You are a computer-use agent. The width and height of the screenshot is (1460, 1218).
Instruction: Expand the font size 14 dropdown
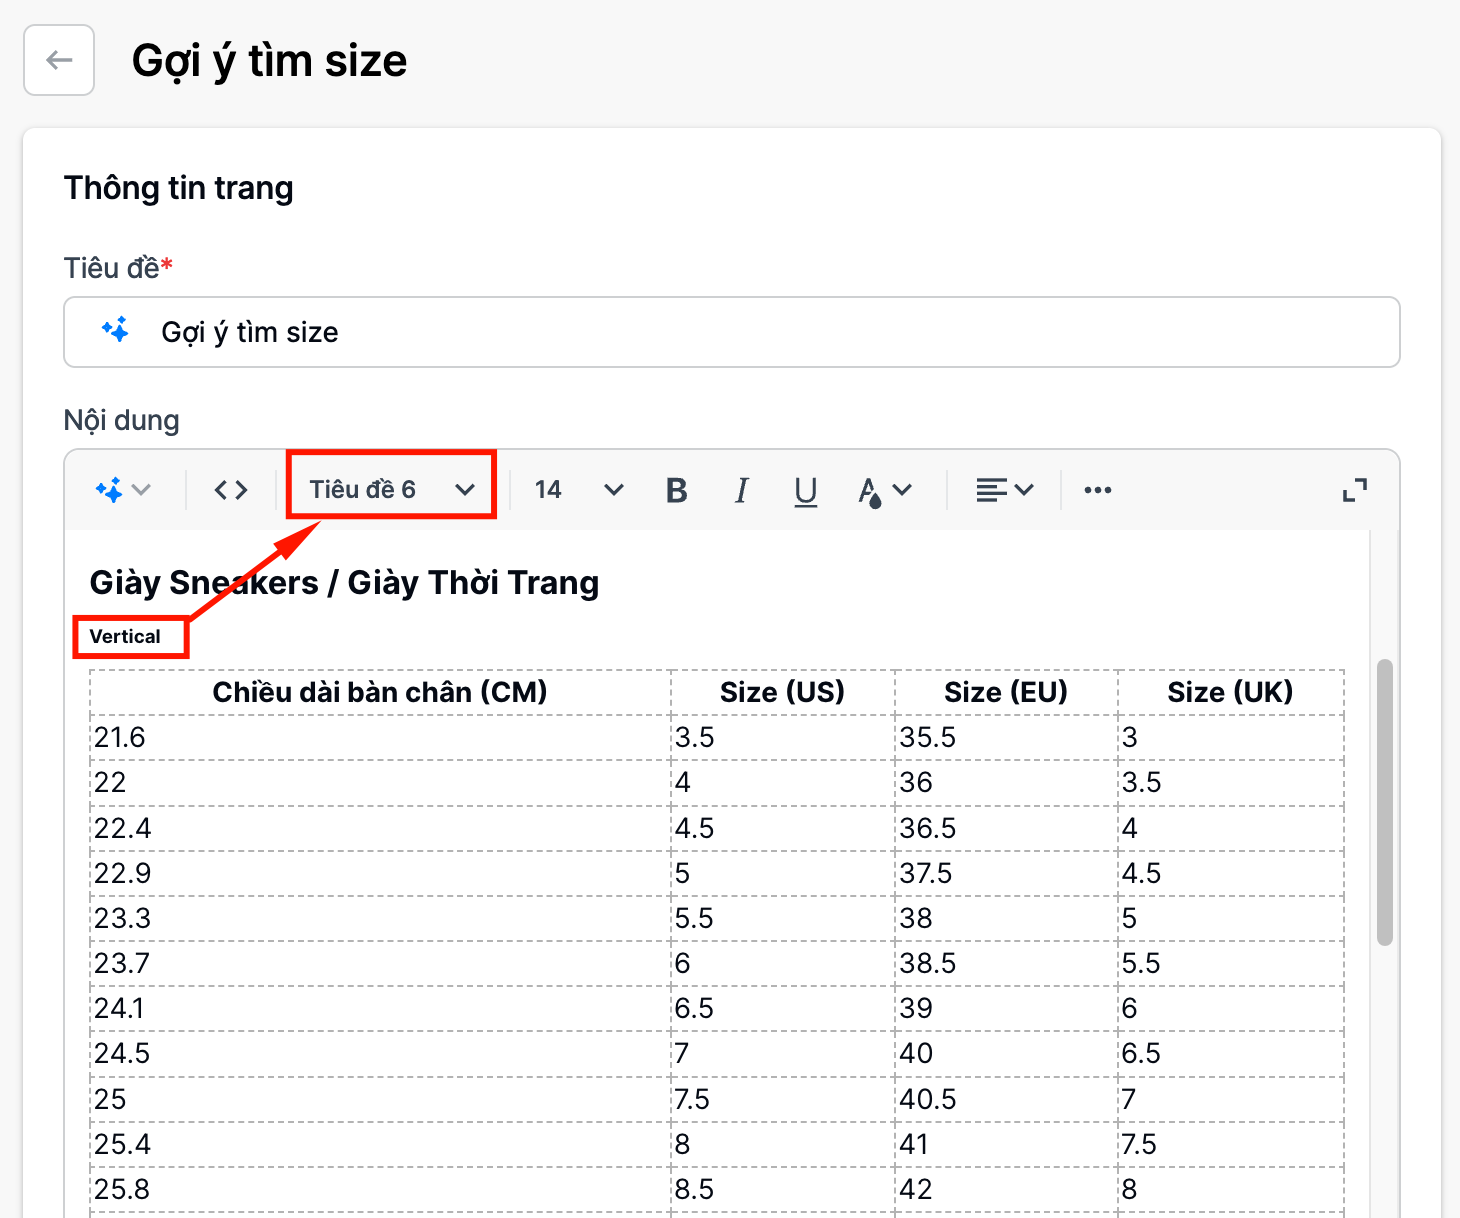(579, 490)
